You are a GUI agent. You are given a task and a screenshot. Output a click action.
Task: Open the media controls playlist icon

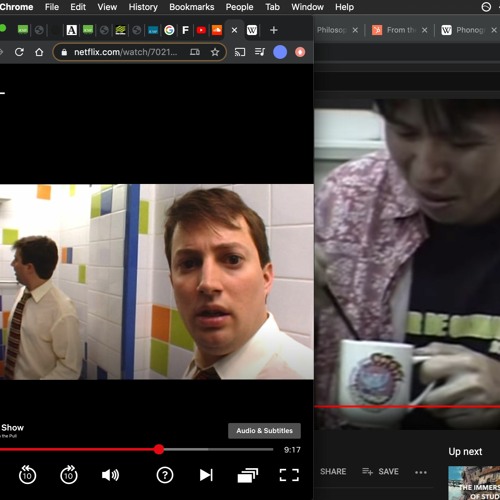[x=260, y=52]
